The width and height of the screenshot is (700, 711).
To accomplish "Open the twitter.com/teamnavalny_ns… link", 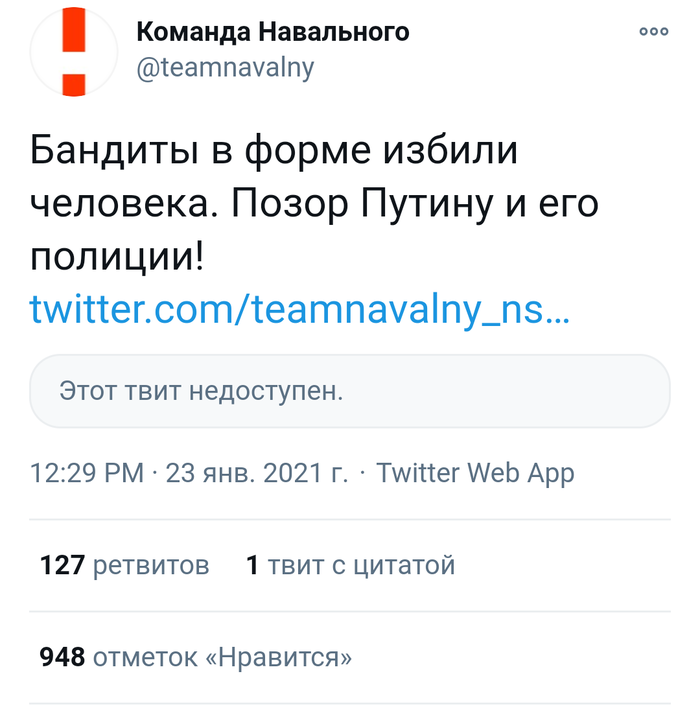I will [300, 308].
